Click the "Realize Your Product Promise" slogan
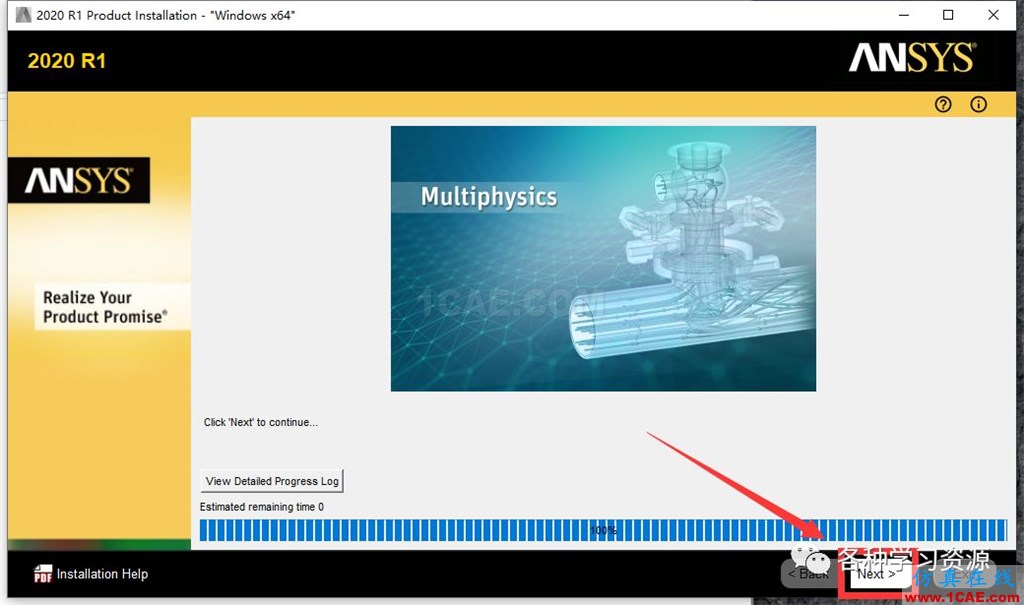This screenshot has width=1024, height=605. point(105,306)
